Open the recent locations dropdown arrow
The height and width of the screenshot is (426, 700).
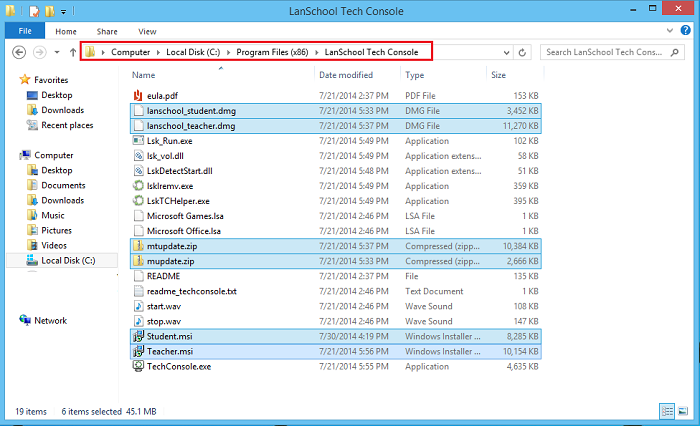[57, 52]
